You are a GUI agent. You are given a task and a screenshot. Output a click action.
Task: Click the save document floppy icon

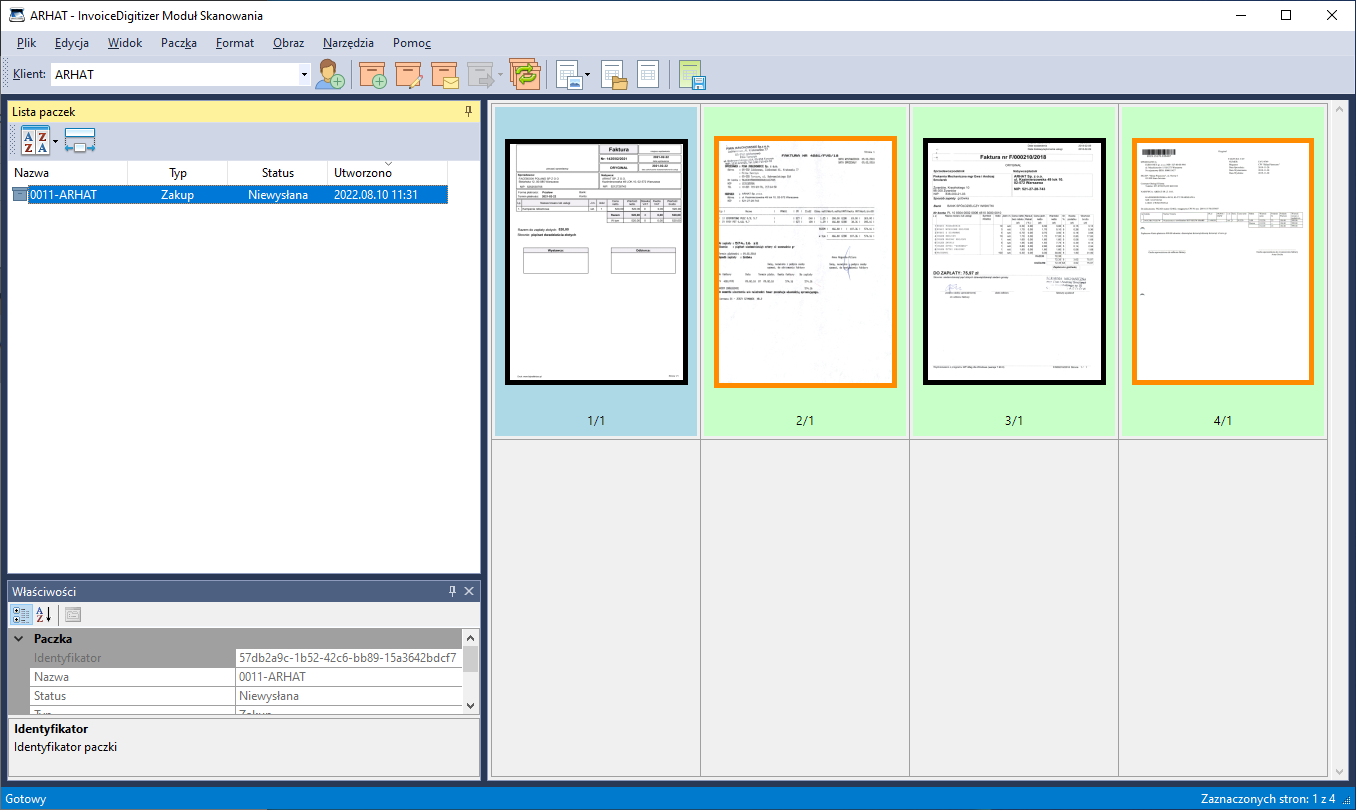pos(692,75)
